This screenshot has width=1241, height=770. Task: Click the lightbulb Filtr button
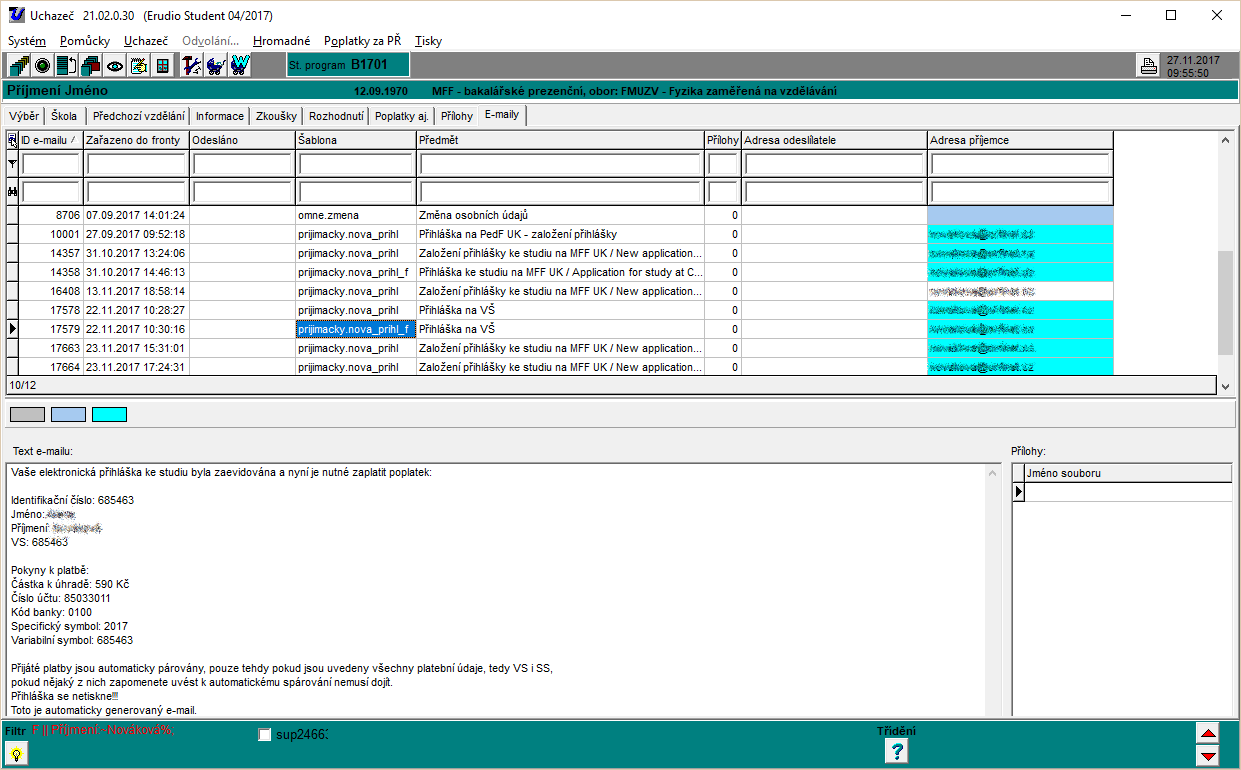click(17, 753)
